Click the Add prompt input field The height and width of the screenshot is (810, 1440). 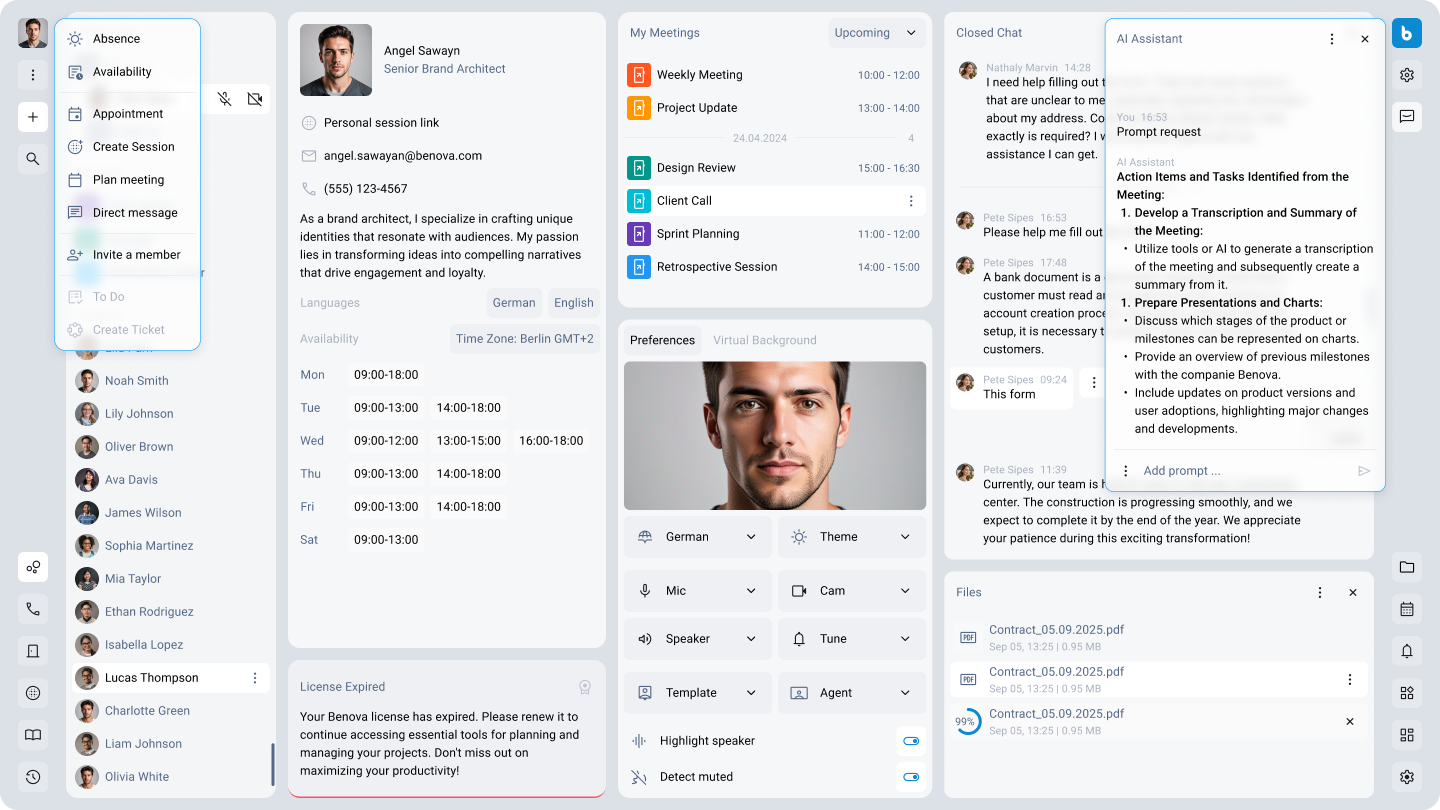[1240, 471]
